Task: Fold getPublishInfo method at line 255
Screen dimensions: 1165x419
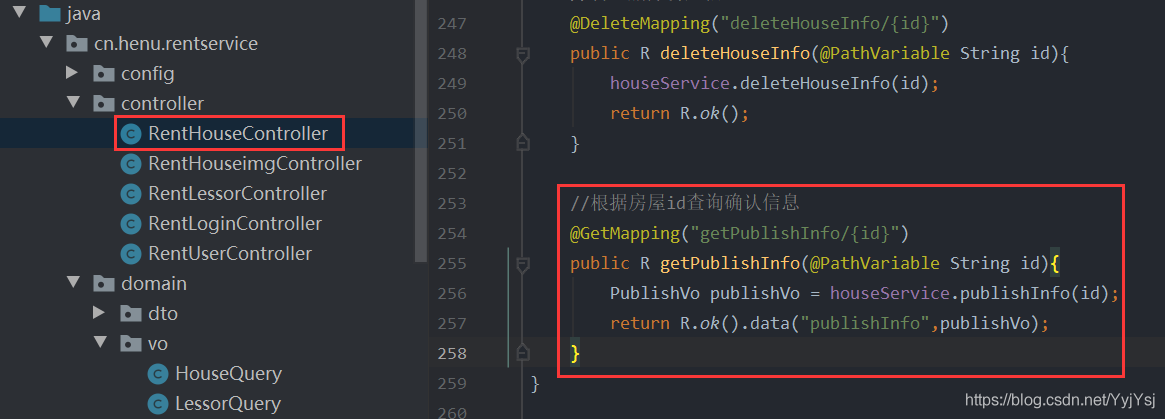Action: (522, 264)
